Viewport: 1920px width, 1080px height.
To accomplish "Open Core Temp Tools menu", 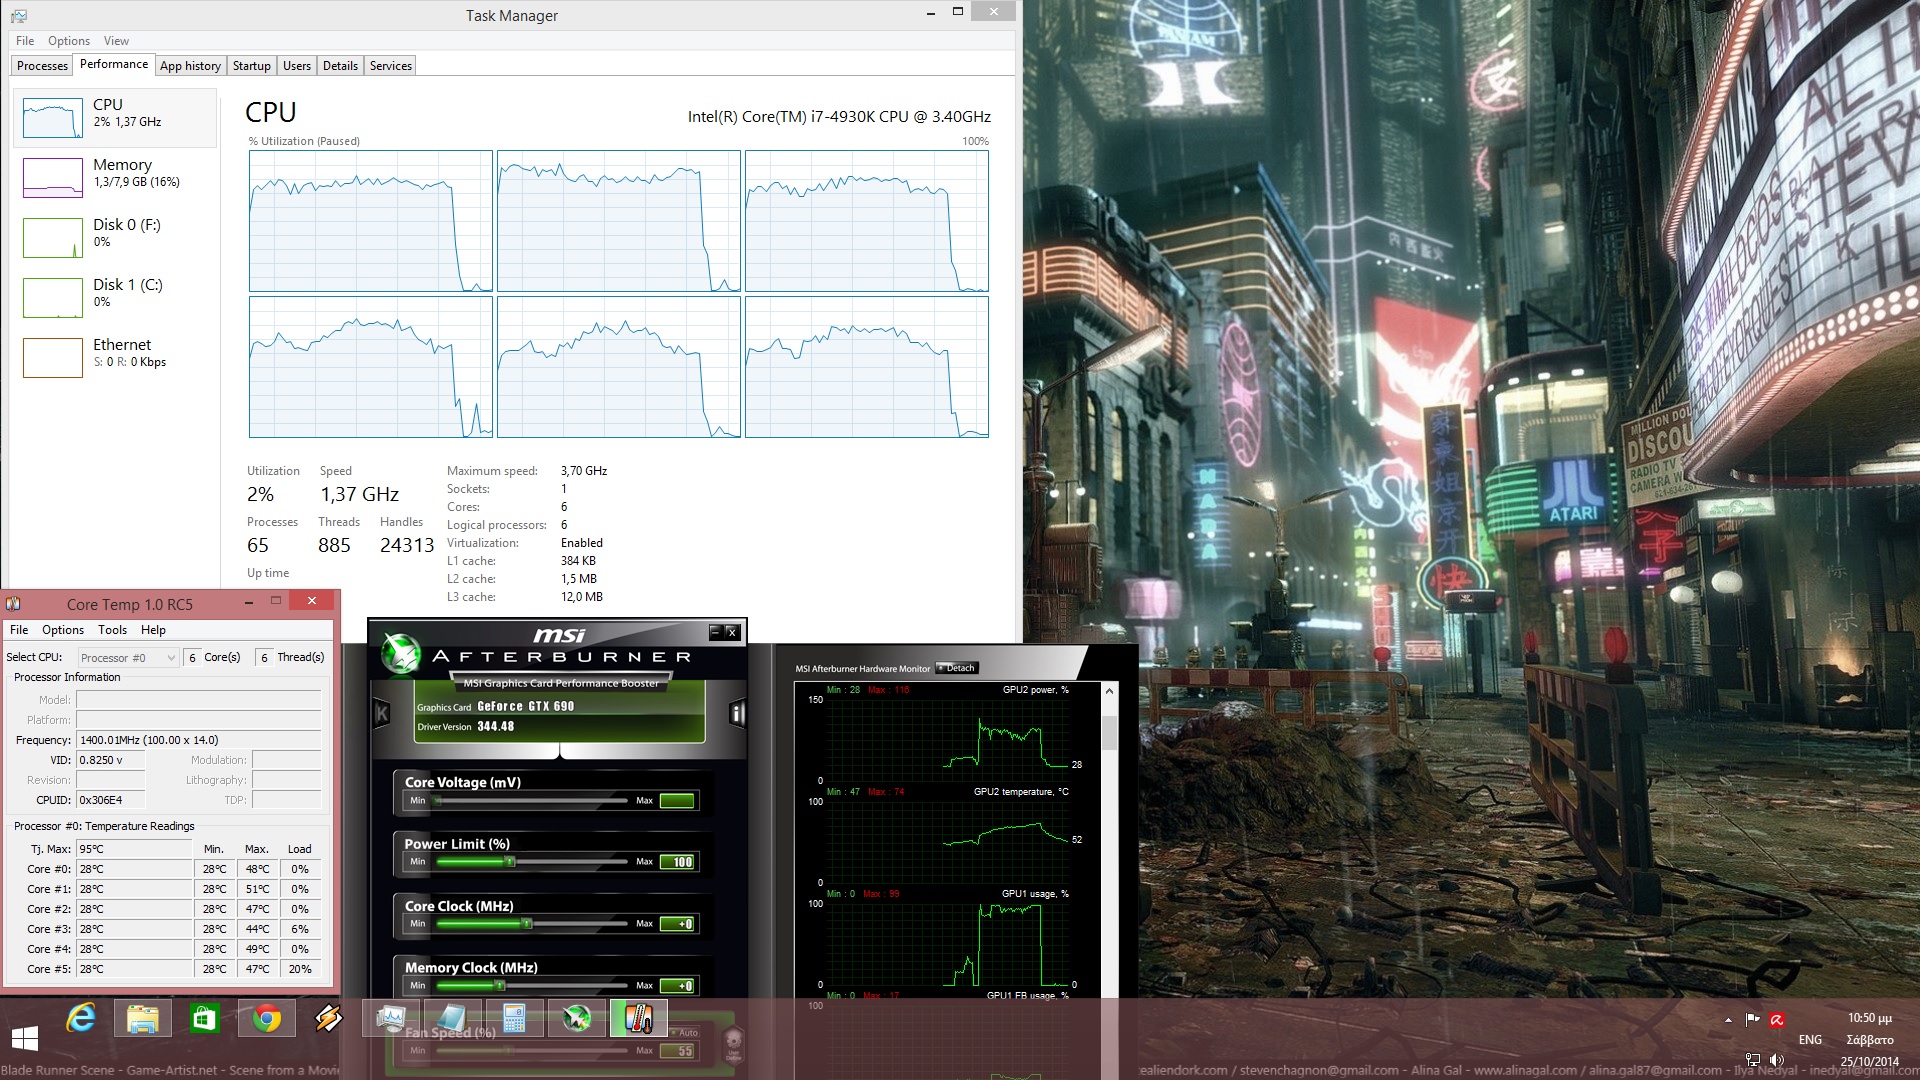I will point(112,630).
